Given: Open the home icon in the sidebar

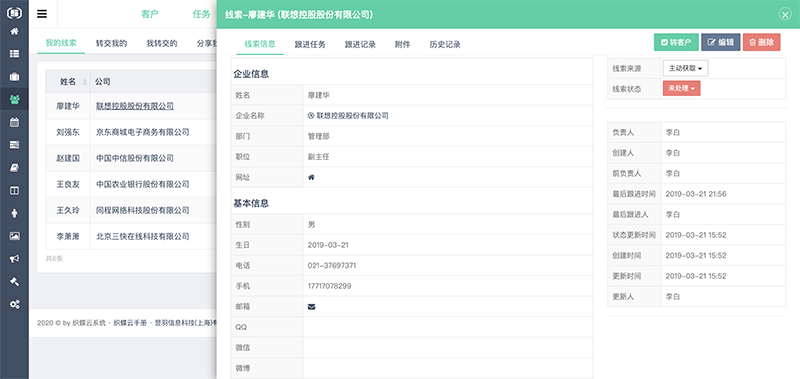Looking at the screenshot, I should 14,31.
